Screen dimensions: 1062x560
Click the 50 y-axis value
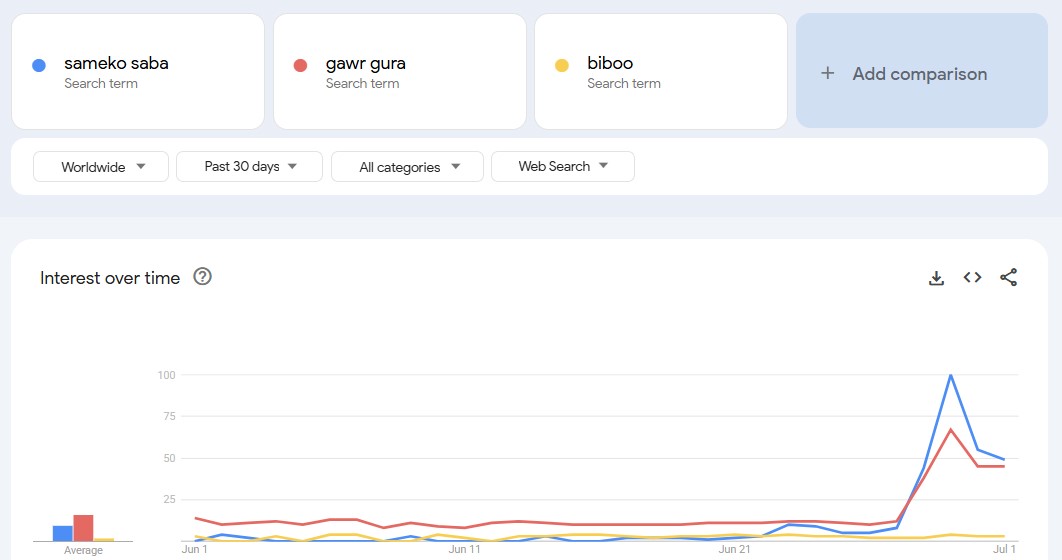coord(169,458)
